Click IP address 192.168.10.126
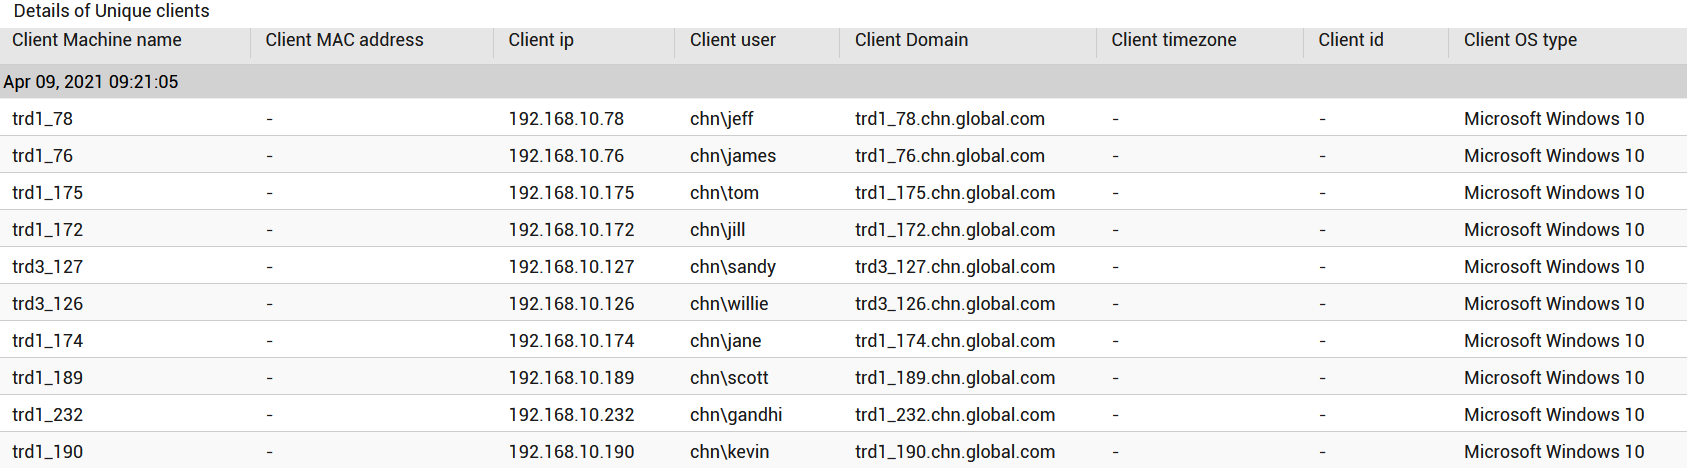This screenshot has width=1687, height=468. click(x=571, y=304)
